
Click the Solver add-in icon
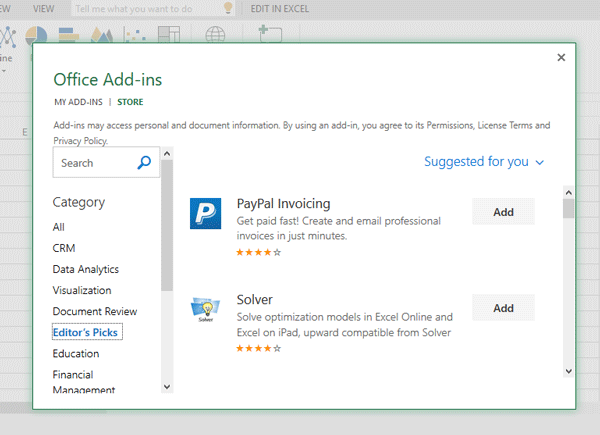[x=206, y=310]
